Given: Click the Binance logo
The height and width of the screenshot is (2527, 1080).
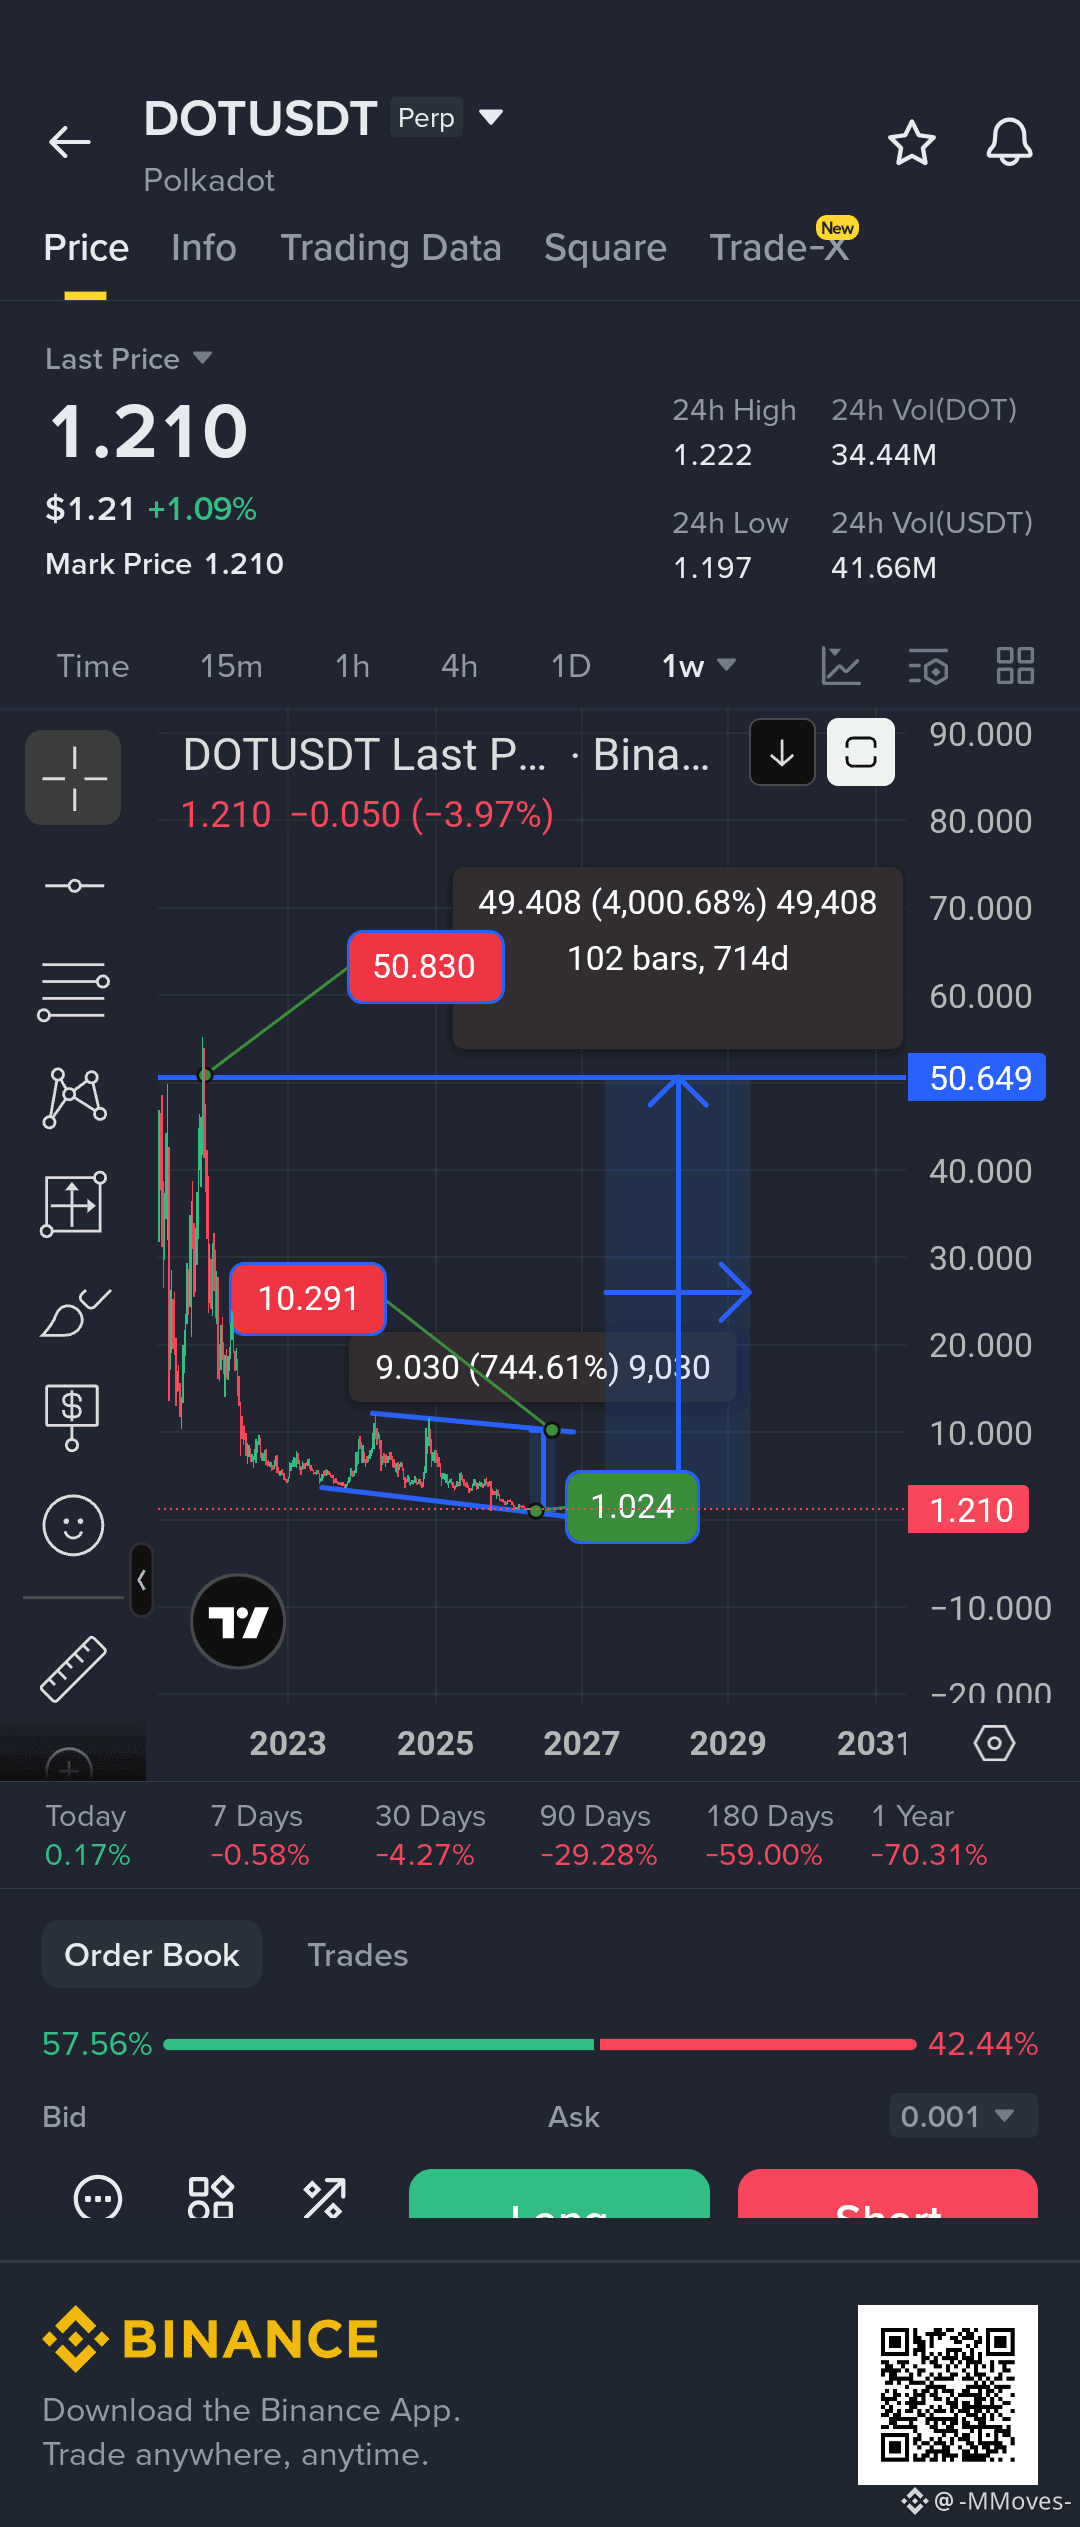Looking at the screenshot, I should tap(211, 2339).
